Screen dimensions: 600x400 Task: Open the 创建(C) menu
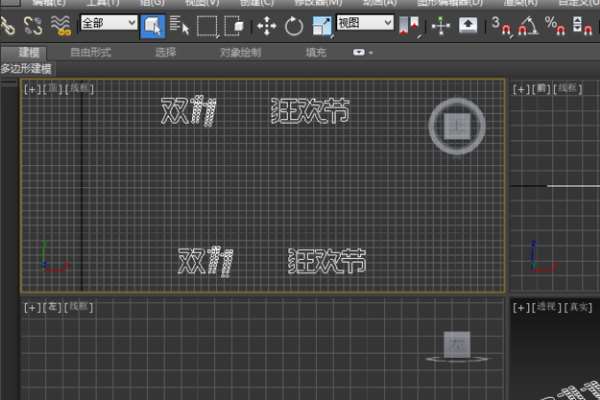pyautogui.click(x=256, y=3)
